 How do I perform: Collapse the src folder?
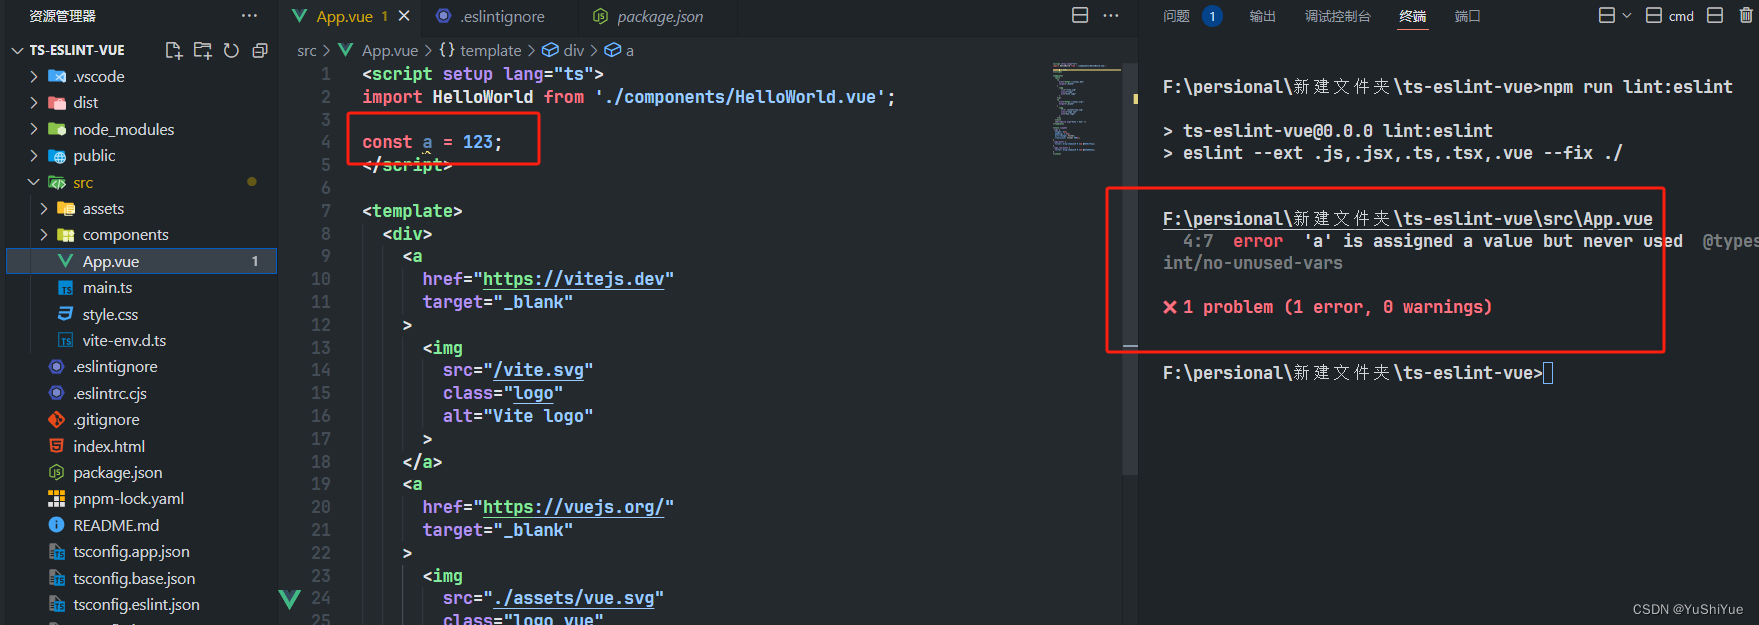click(34, 182)
